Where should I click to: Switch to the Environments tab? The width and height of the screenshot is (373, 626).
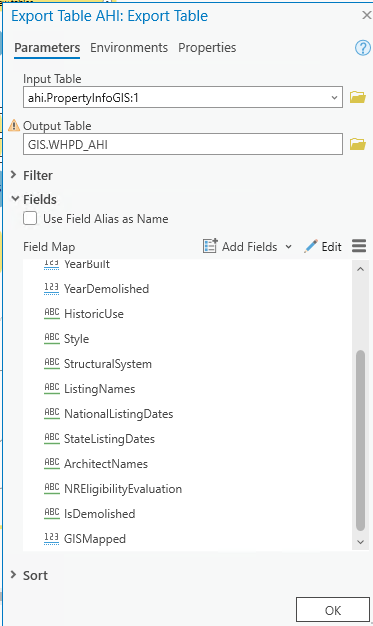click(129, 48)
